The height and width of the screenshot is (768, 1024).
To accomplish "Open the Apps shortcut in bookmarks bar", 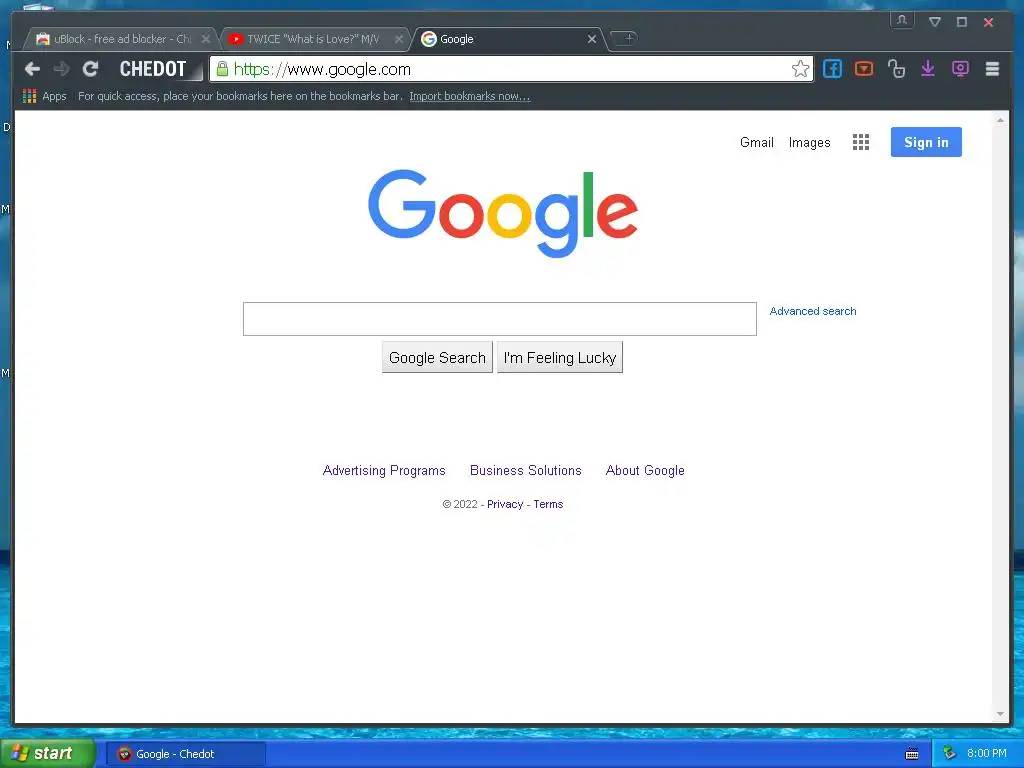I will (x=44, y=96).
